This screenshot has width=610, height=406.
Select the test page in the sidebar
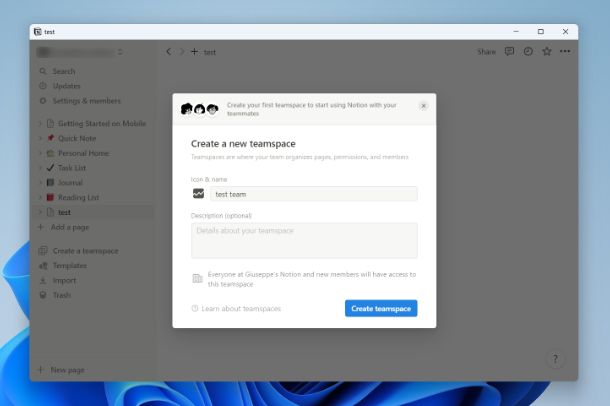pyautogui.click(x=93, y=212)
